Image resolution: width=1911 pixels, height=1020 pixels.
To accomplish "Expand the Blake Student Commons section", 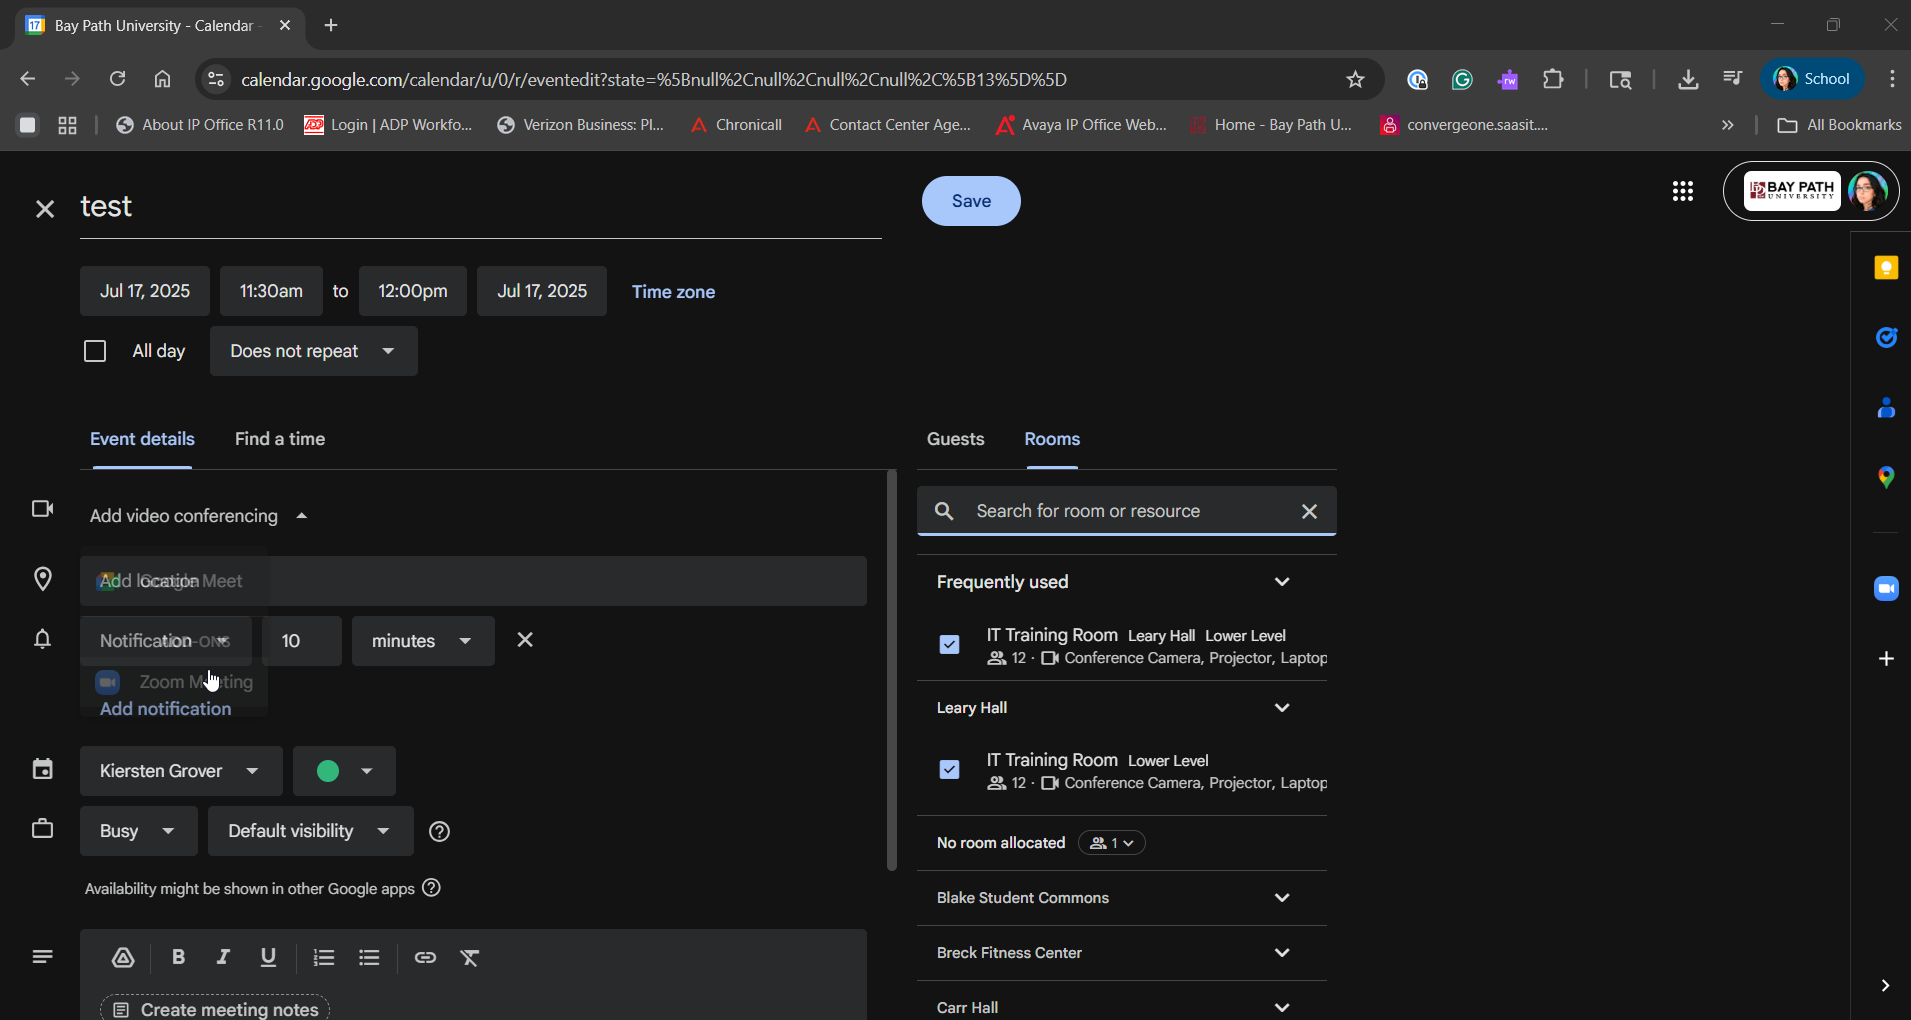I will (x=1282, y=898).
